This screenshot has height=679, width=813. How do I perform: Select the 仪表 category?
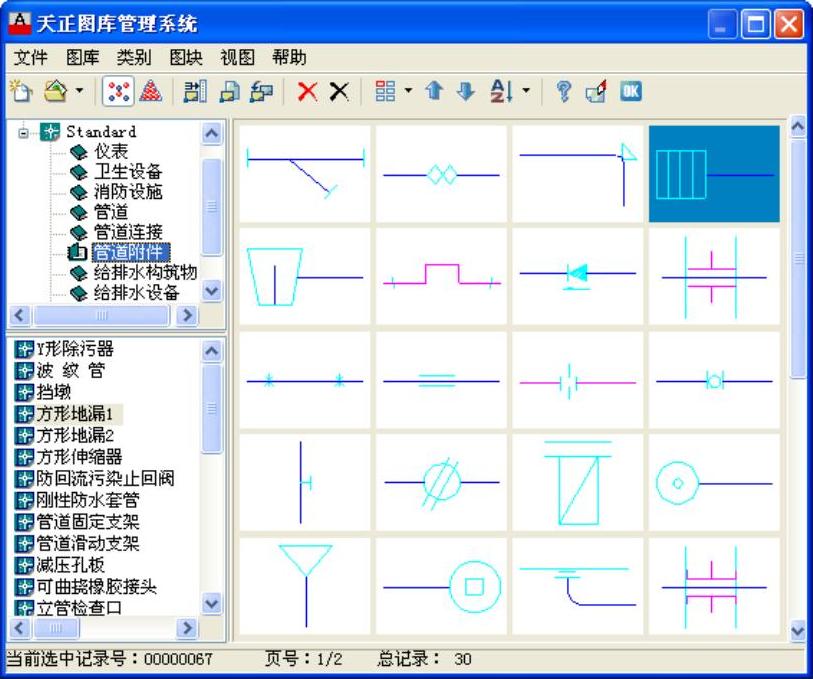[111, 151]
